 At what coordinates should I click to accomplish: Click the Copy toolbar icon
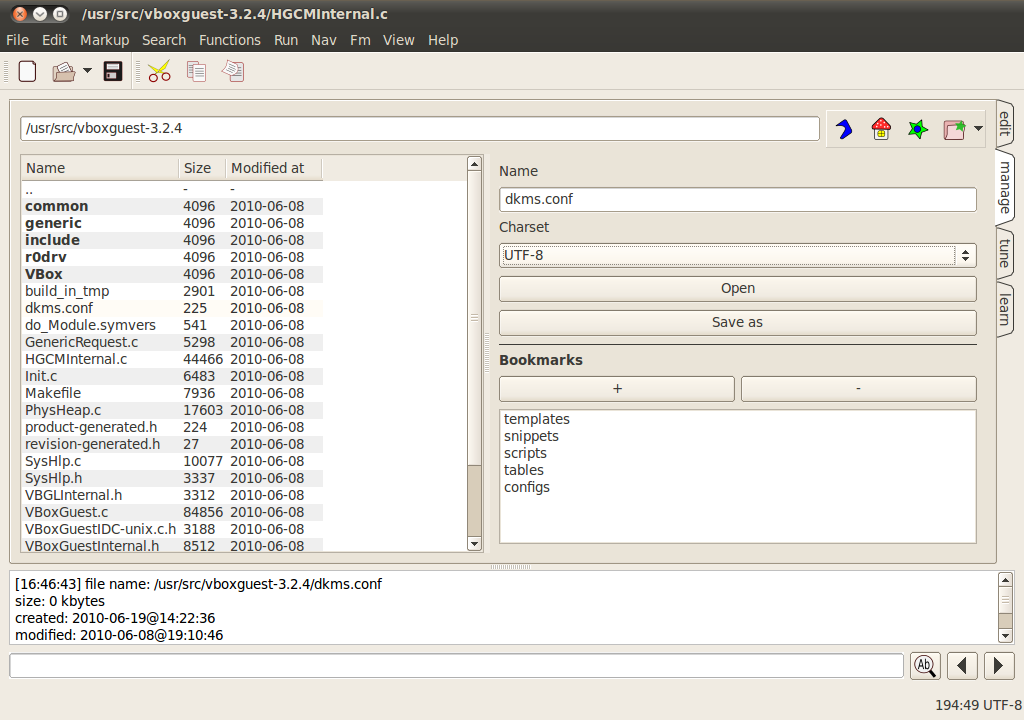(x=196, y=71)
